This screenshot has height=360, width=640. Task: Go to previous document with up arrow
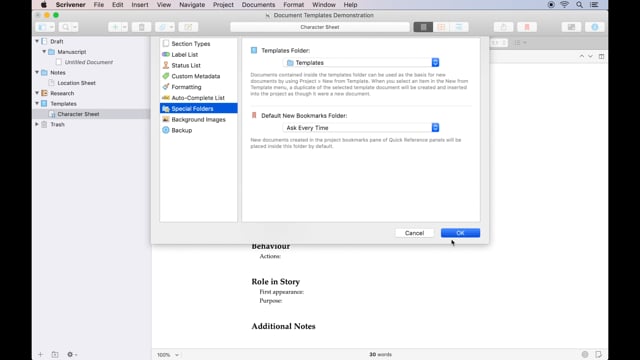coord(582,56)
